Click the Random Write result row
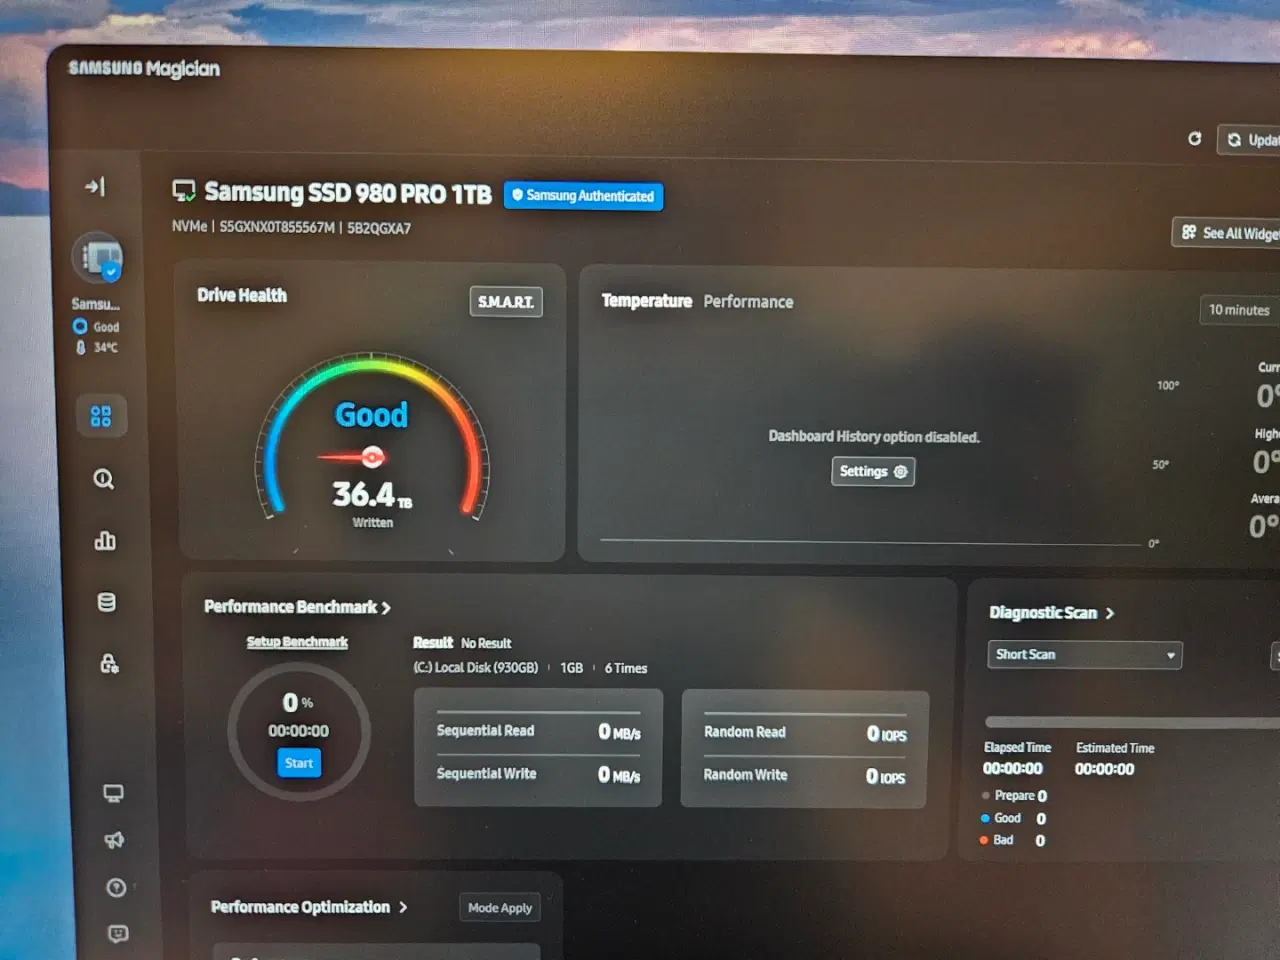Screen dimensions: 1280x960 [x=805, y=776]
